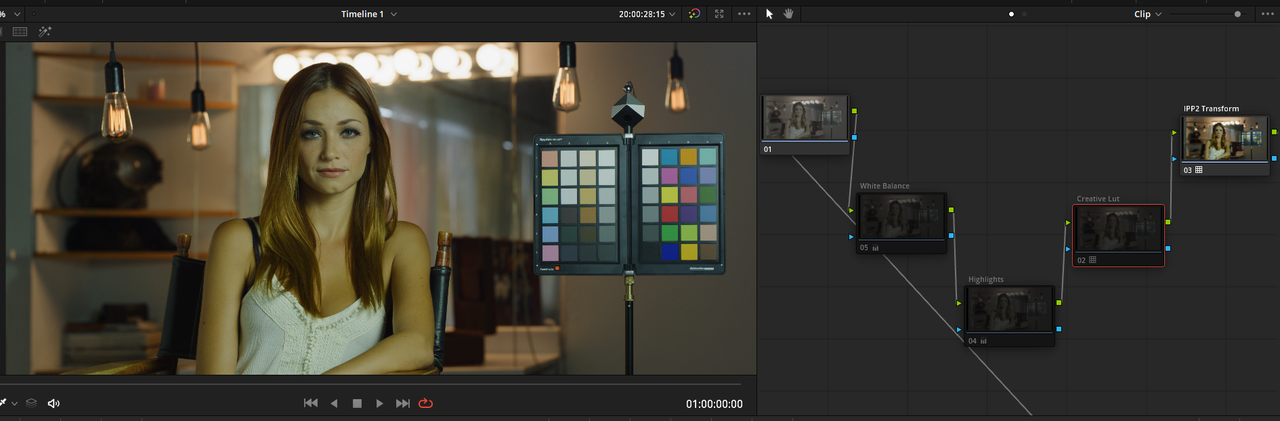
Task: Stop playback in the viewer
Action: tap(357, 403)
